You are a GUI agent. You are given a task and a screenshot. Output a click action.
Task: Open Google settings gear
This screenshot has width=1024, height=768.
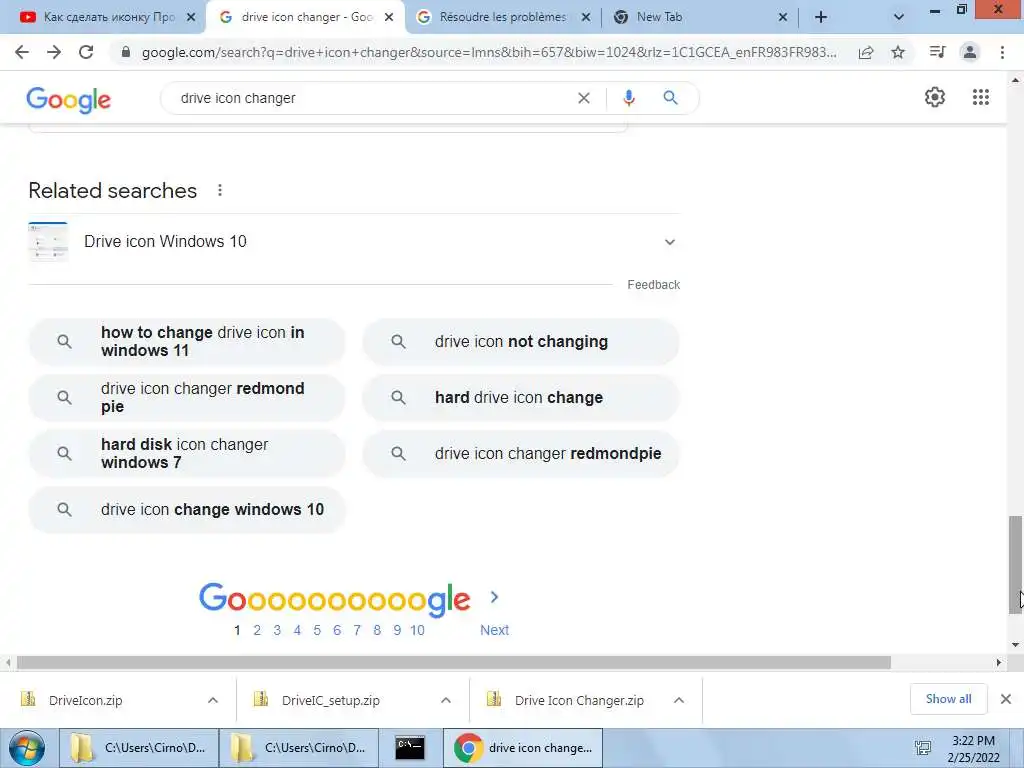tap(935, 97)
